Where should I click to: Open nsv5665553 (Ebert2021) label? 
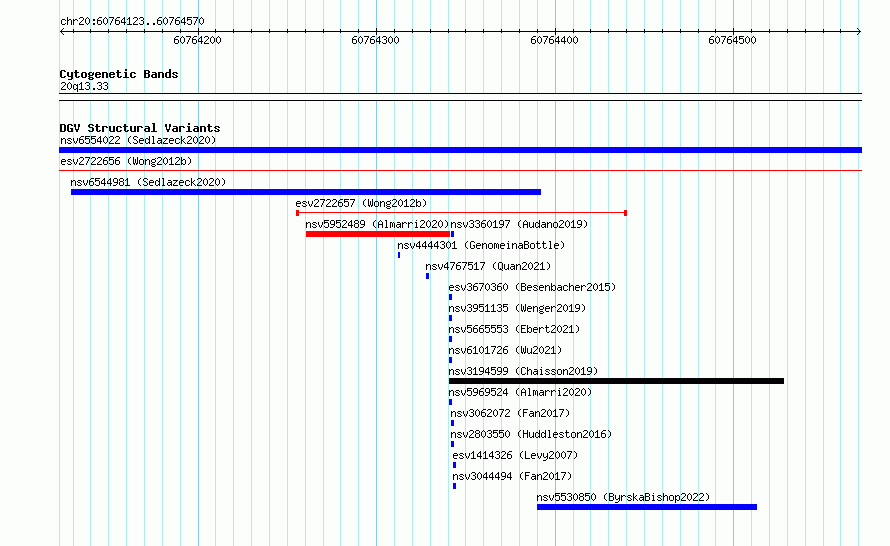point(514,329)
